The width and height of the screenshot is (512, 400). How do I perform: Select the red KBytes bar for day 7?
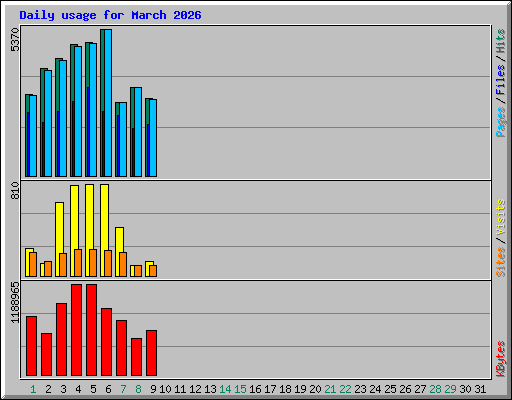coord(121,348)
